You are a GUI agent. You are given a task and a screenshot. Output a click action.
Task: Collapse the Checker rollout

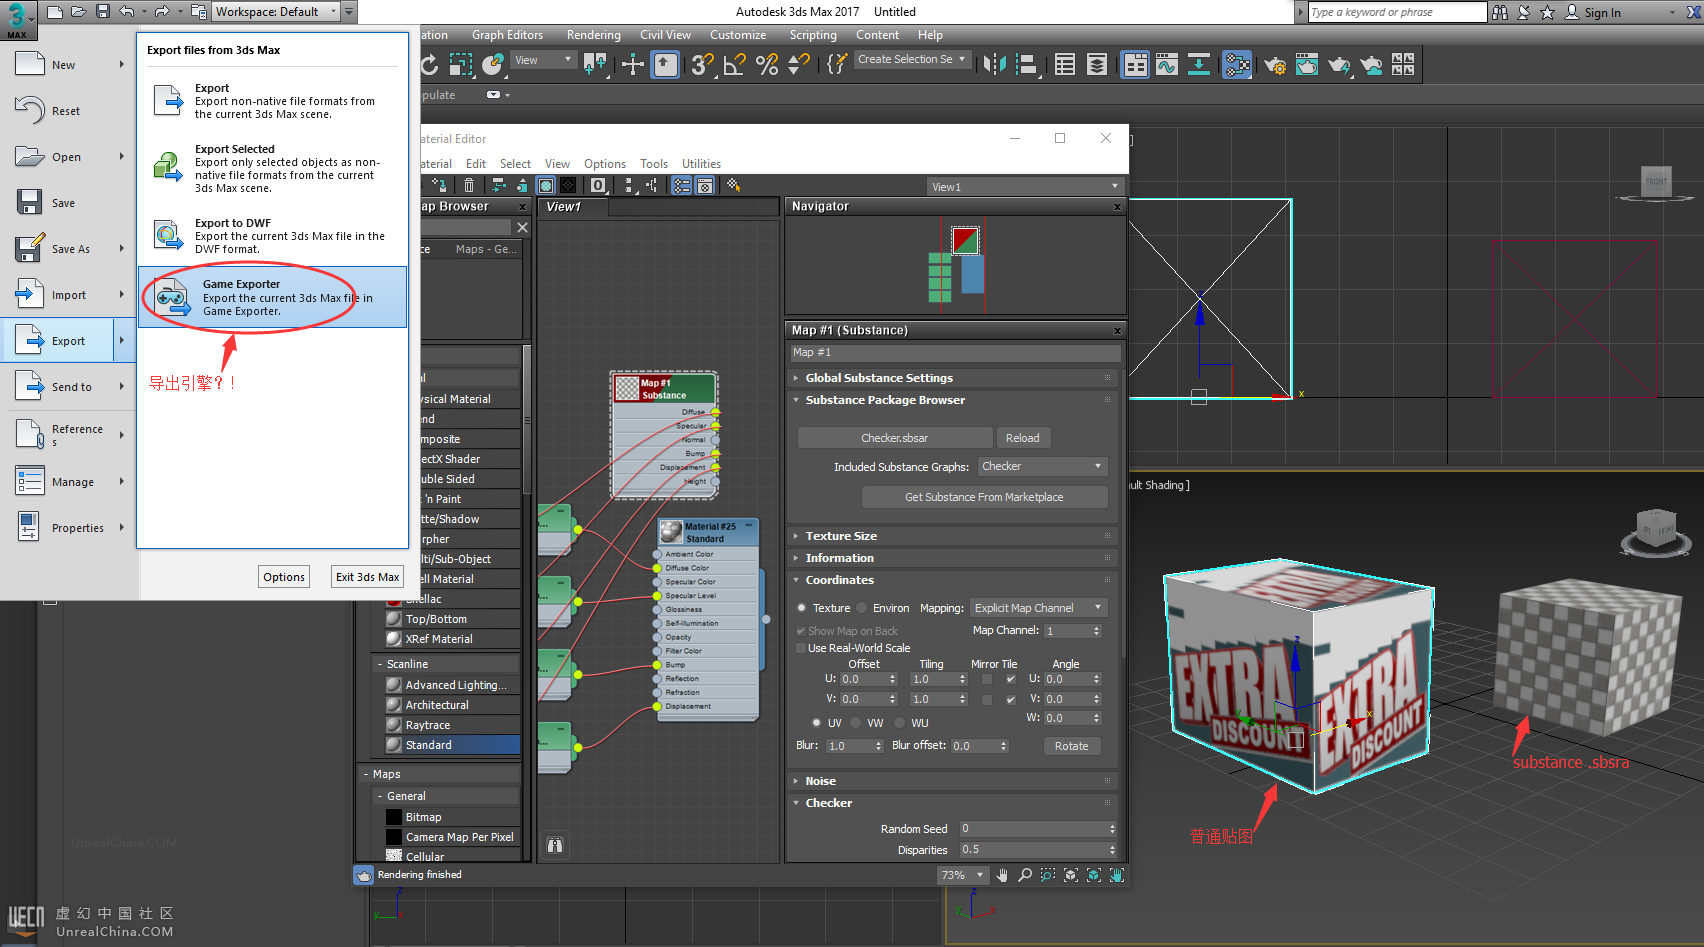[x=829, y=803]
